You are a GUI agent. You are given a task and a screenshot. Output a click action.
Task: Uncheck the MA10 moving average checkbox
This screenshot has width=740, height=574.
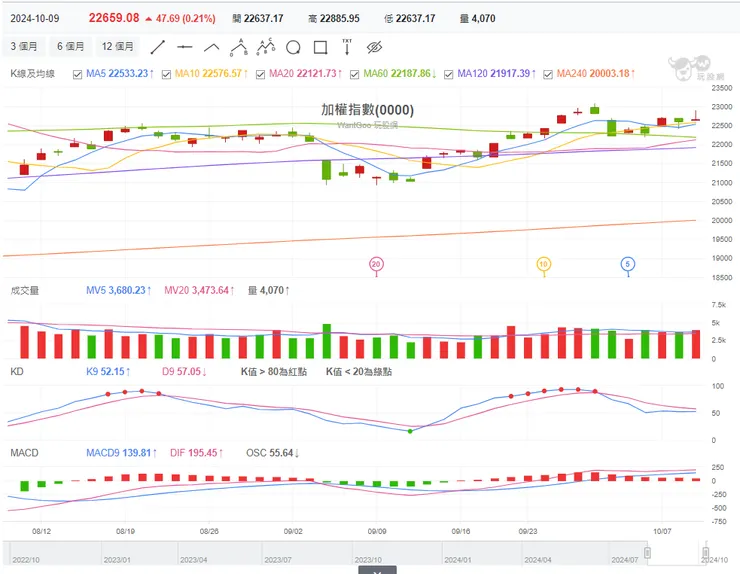[166, 74]
